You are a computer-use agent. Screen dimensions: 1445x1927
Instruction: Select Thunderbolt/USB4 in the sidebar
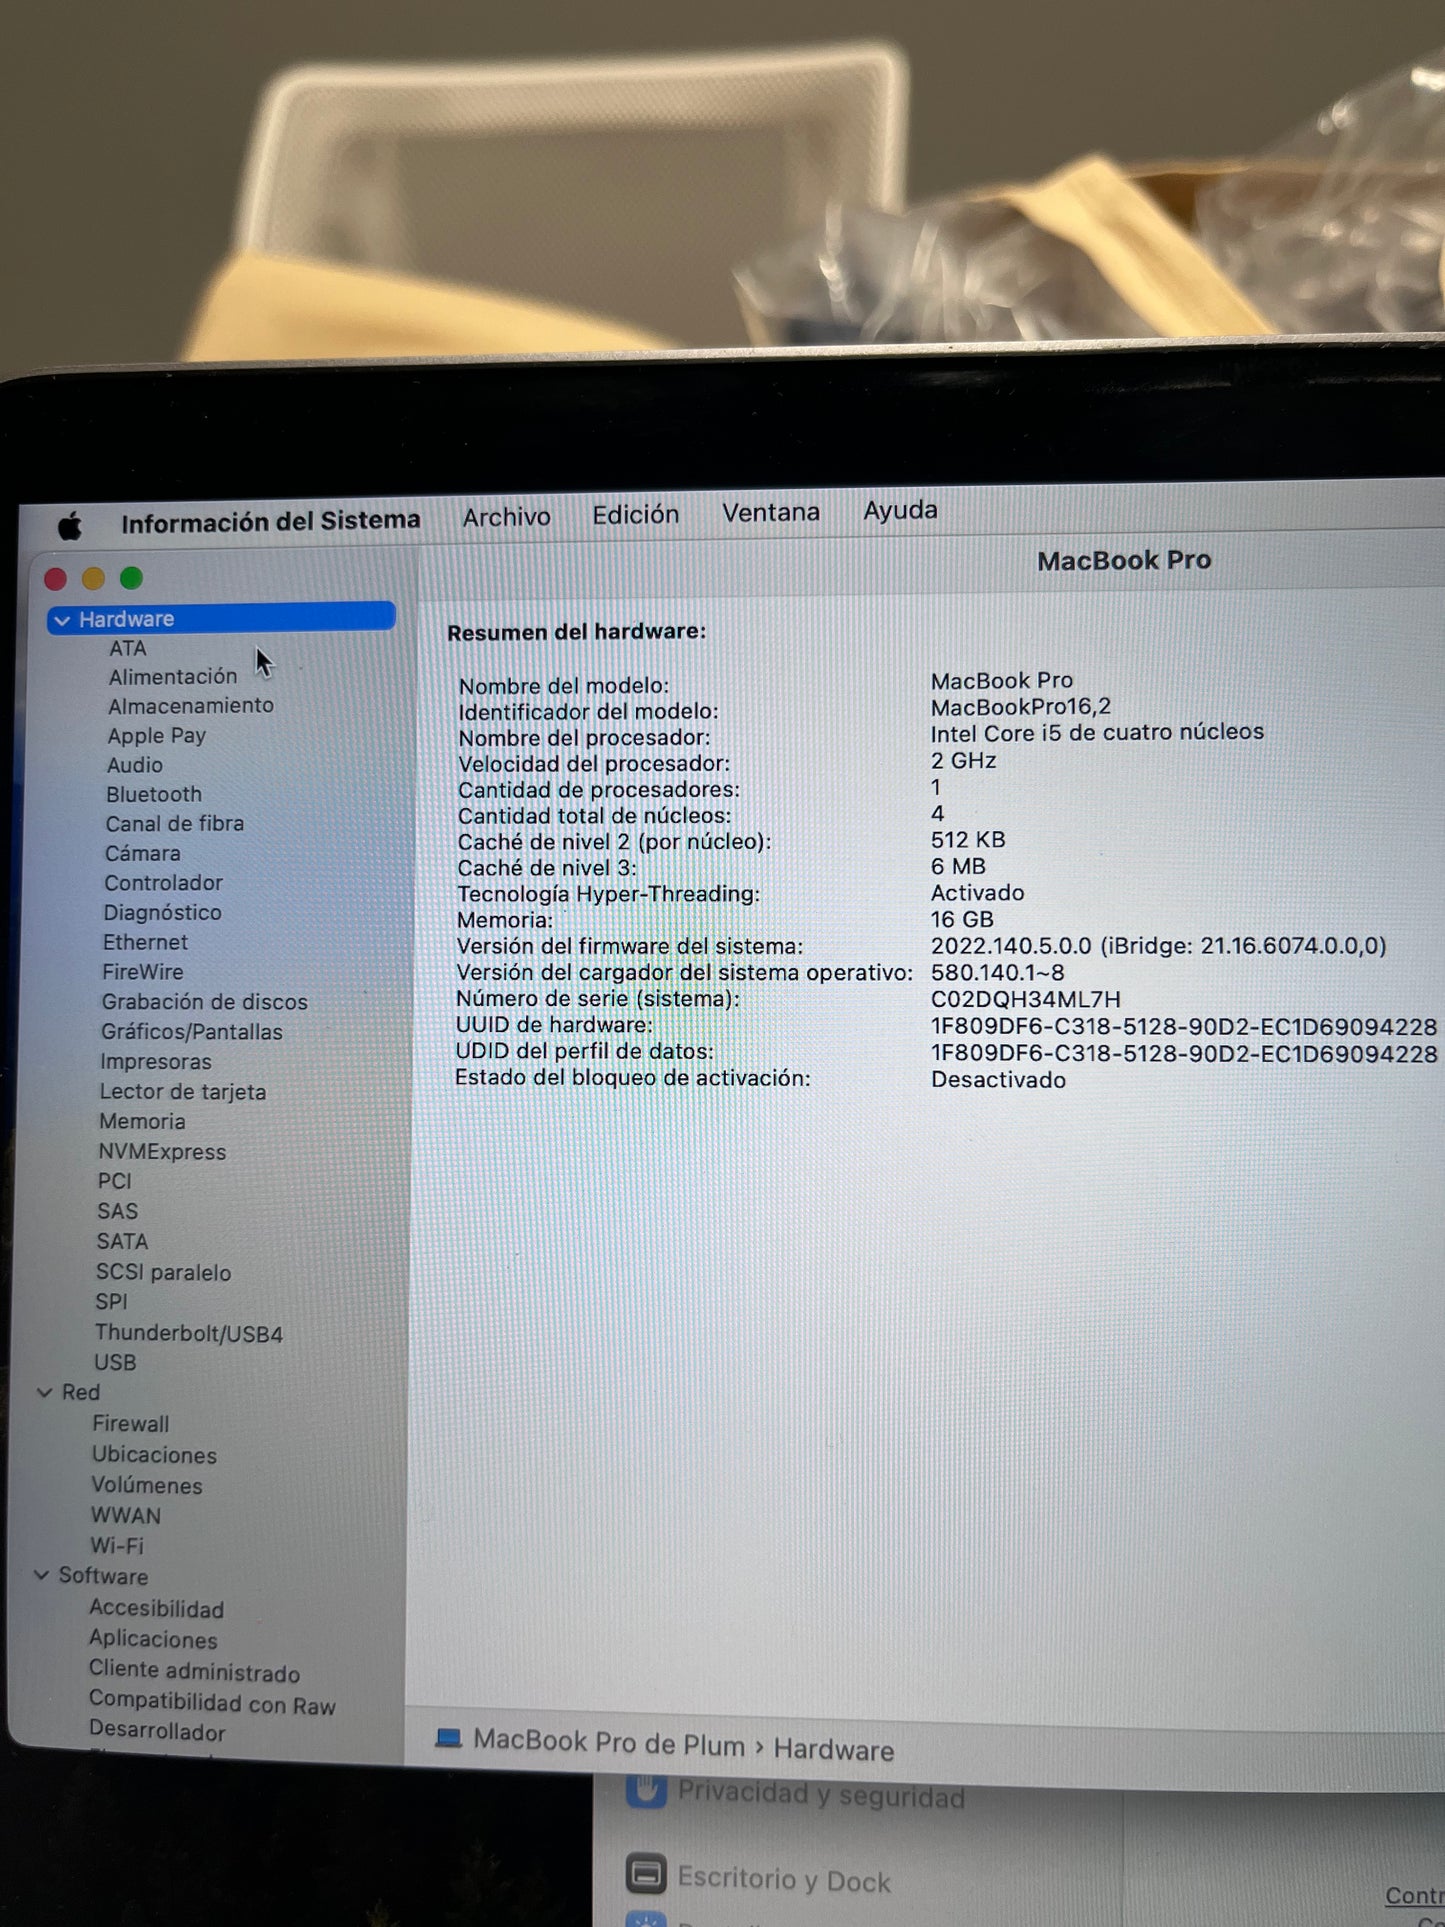pos(189,1333)
